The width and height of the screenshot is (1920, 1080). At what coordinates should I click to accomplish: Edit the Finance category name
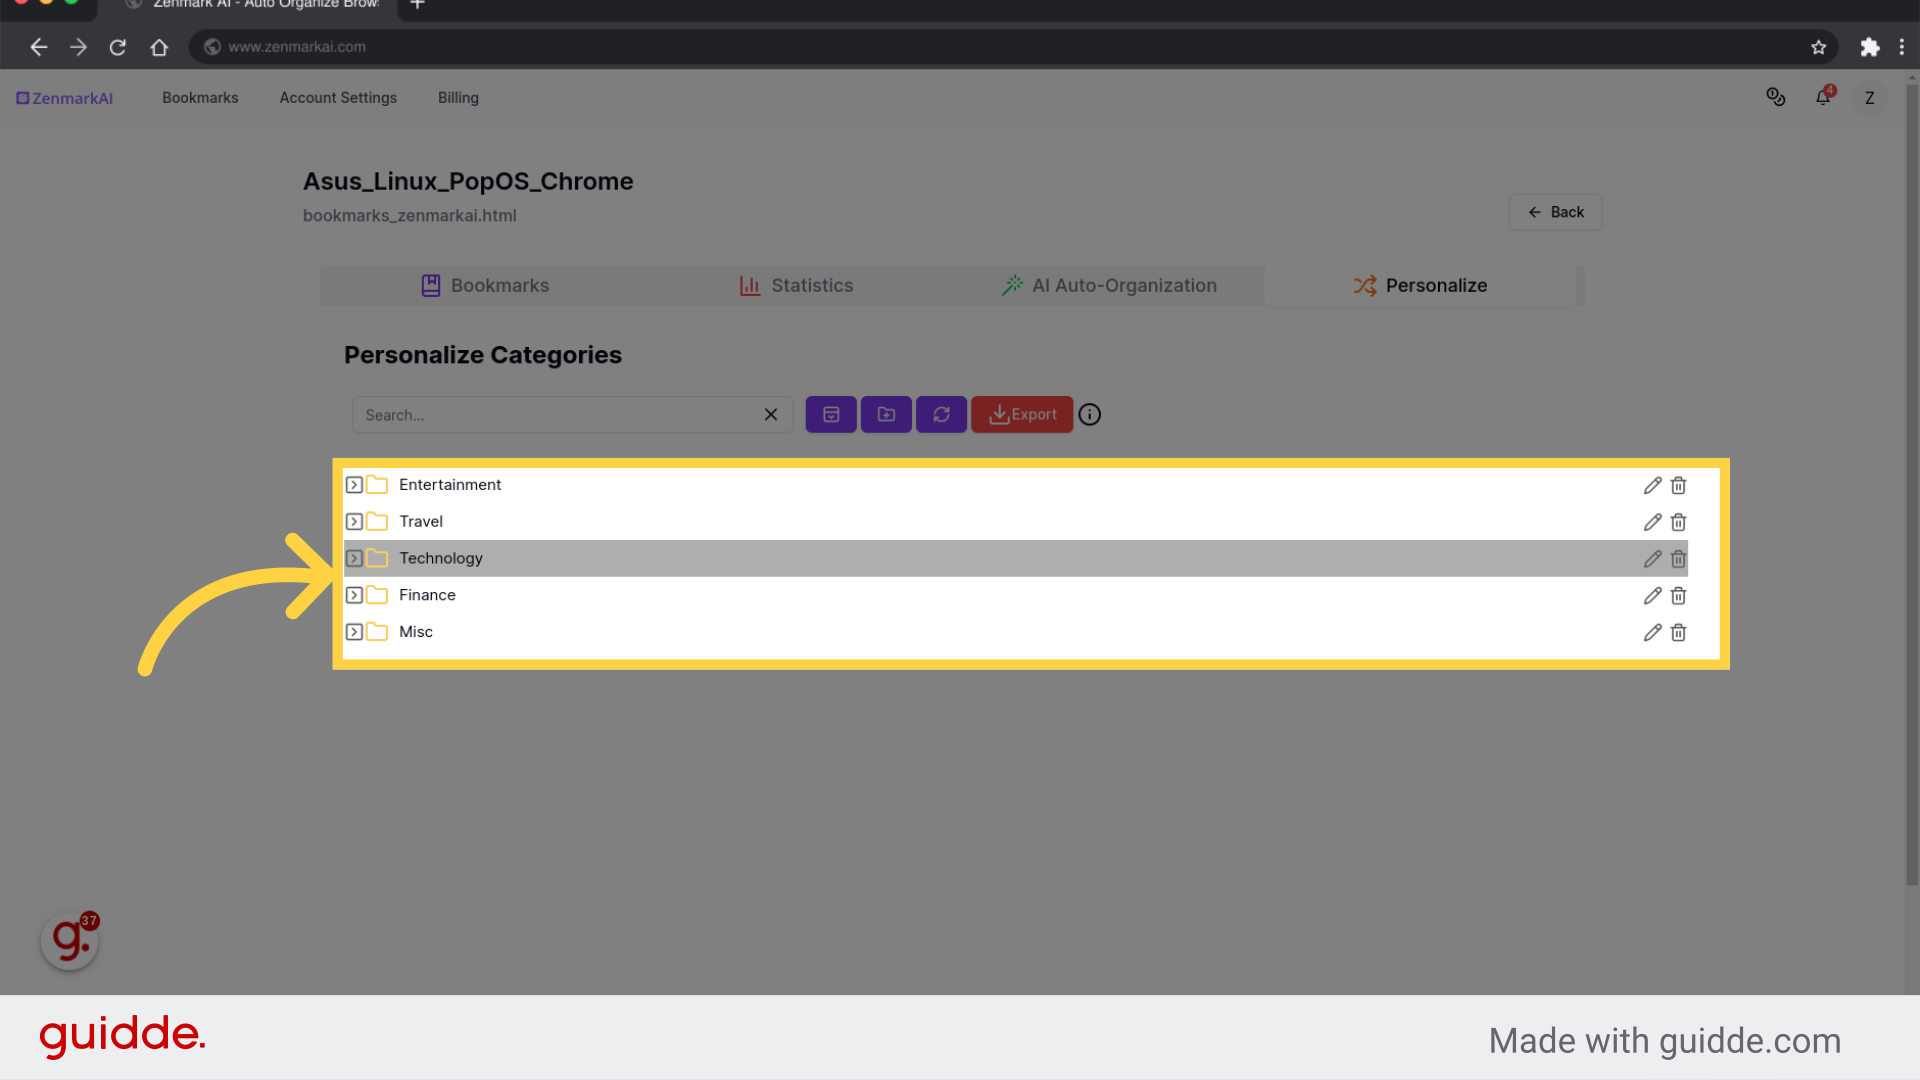(1652, 596)
